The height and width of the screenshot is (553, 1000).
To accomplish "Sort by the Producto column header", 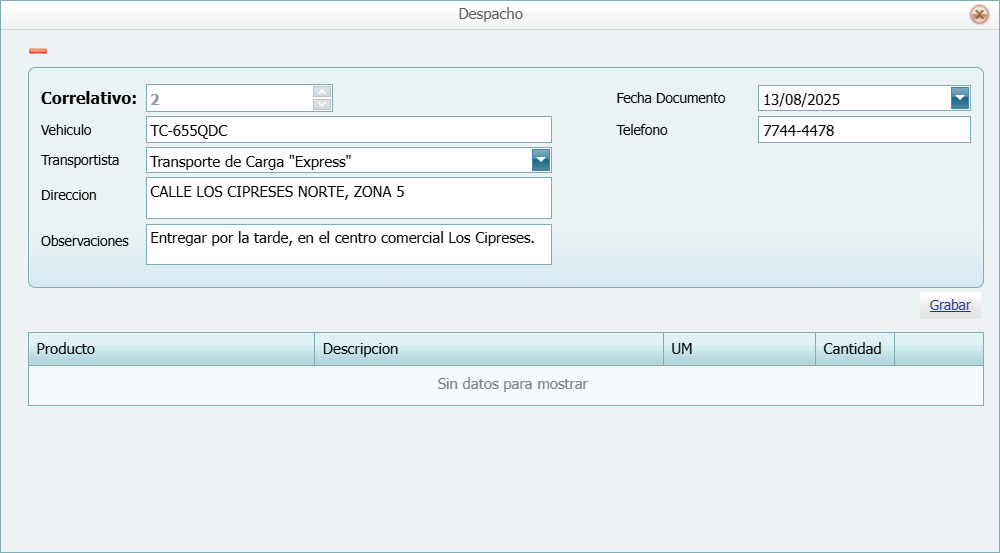I will point(171,349).
